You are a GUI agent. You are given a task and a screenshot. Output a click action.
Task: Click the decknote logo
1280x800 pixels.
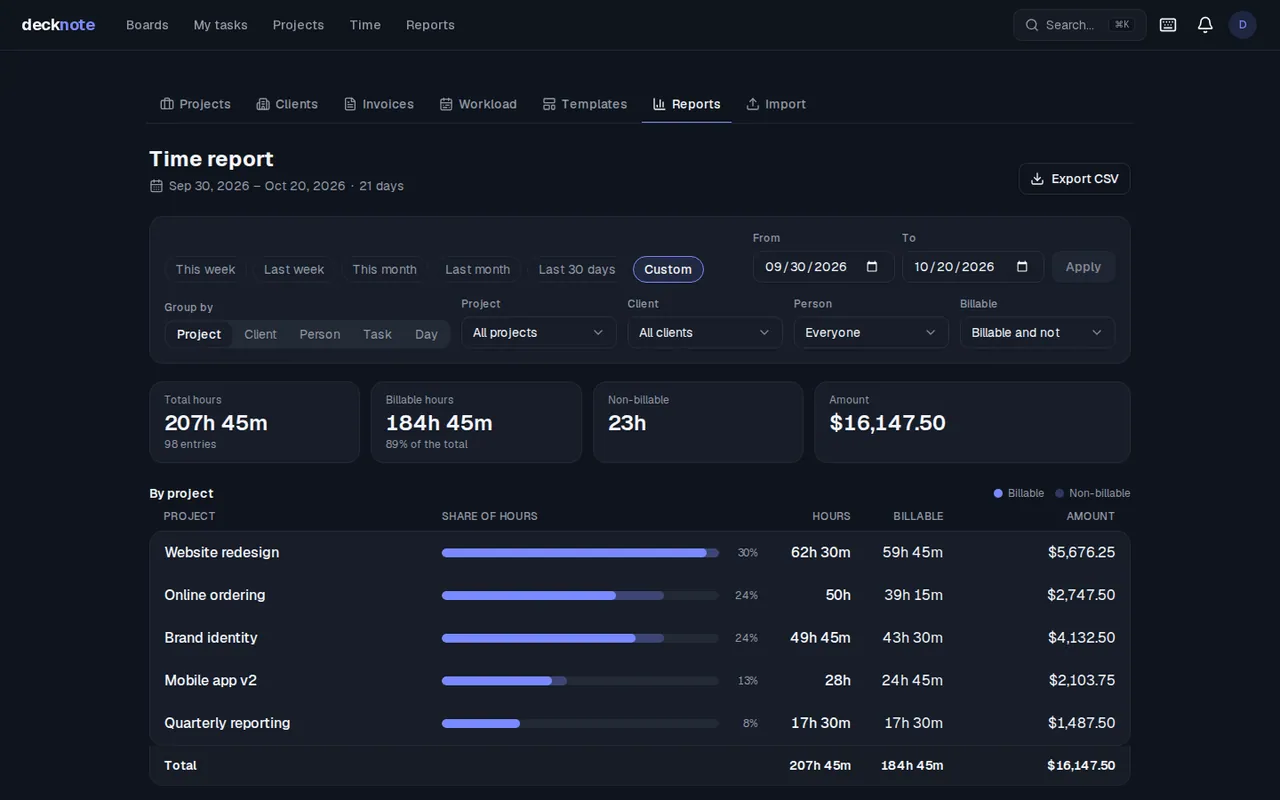click(x=58, y=25)
